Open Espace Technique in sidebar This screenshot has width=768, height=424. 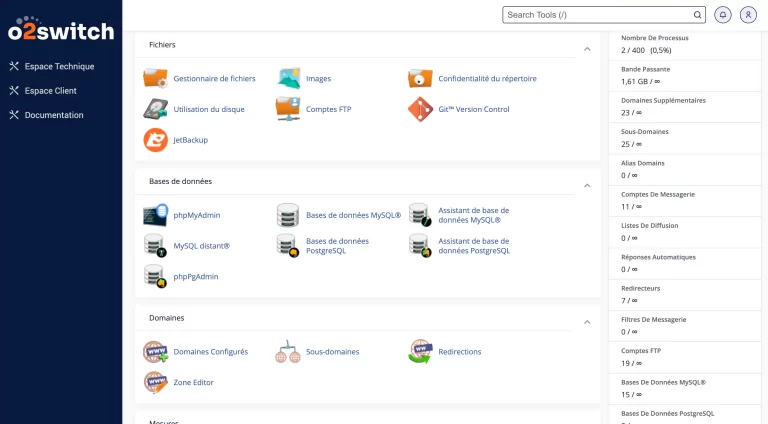click(52, 66)
